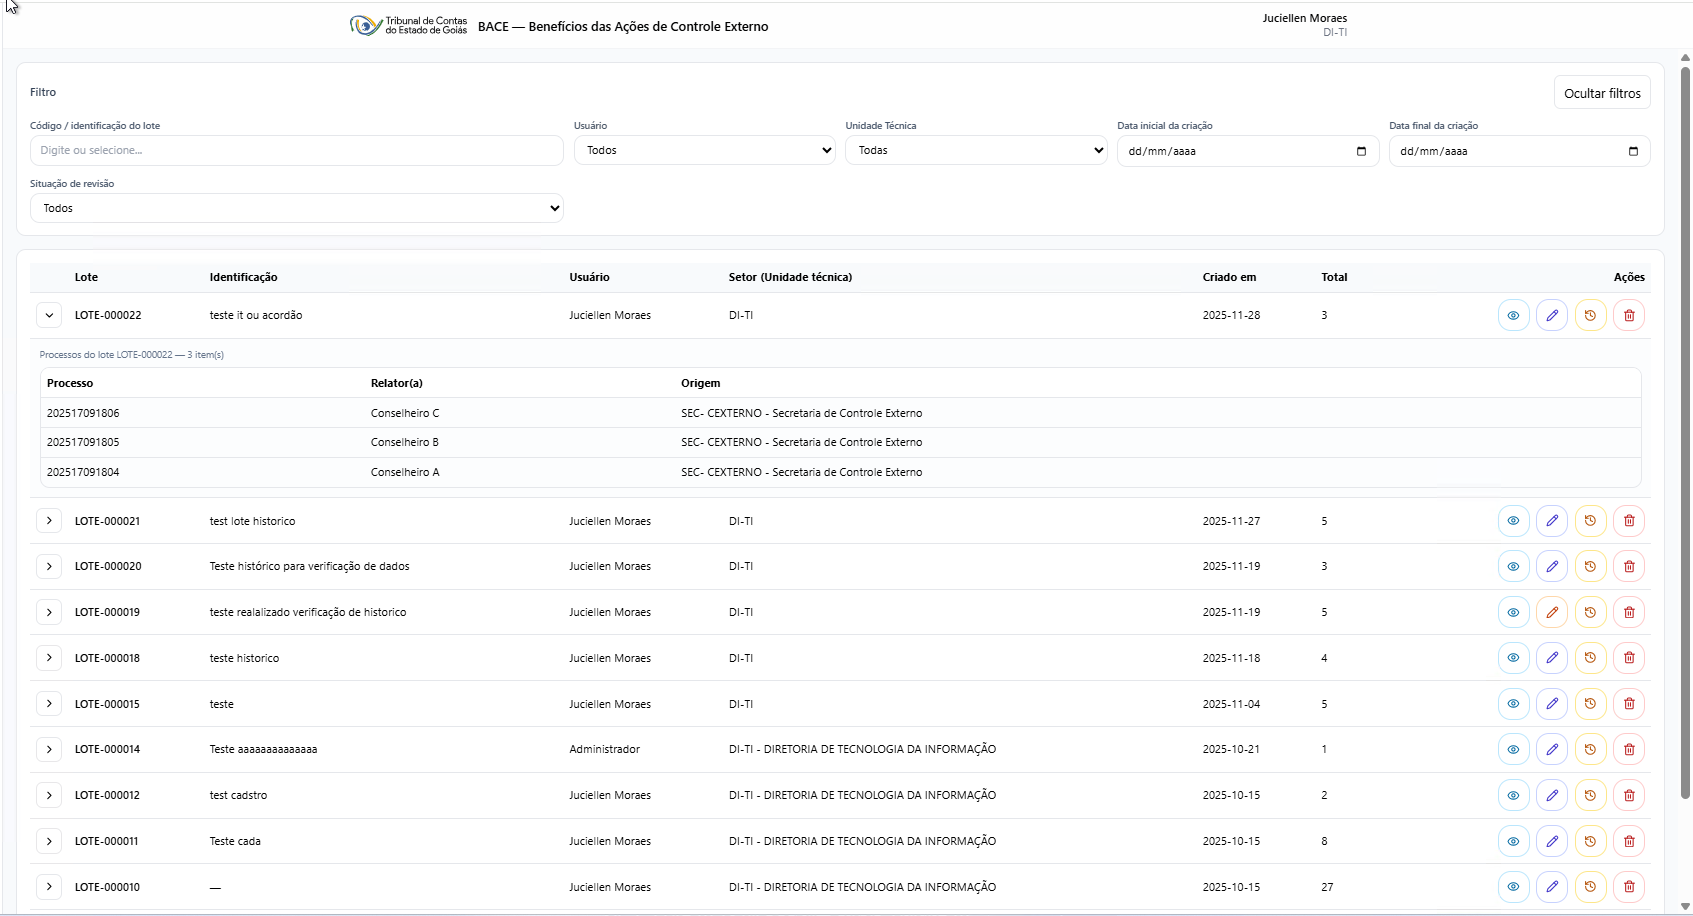
Task: View details of LOTE-000022 via eye icon
Action: click(x=1513, y=315)
